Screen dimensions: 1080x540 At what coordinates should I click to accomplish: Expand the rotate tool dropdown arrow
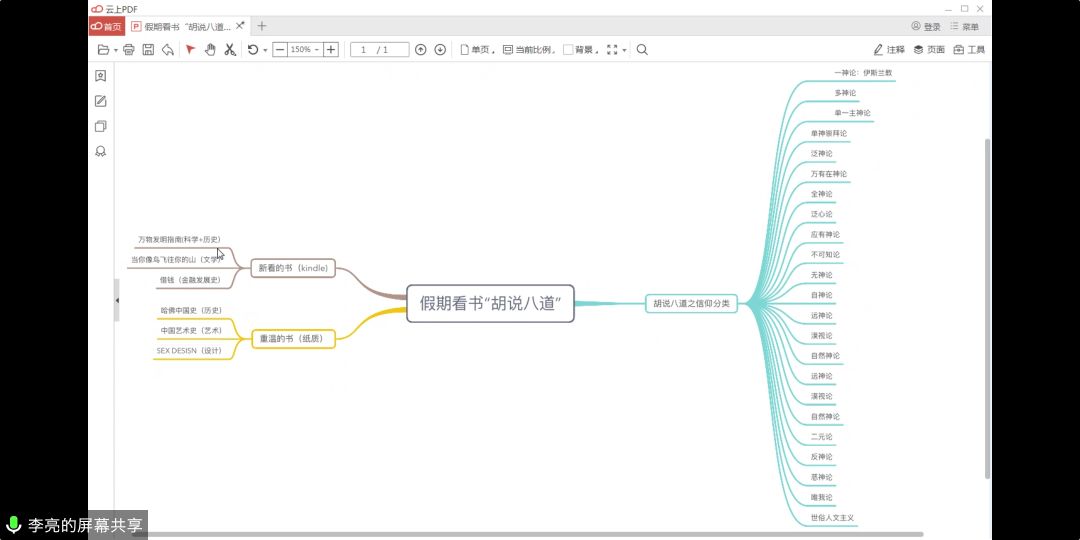point(265,50)
